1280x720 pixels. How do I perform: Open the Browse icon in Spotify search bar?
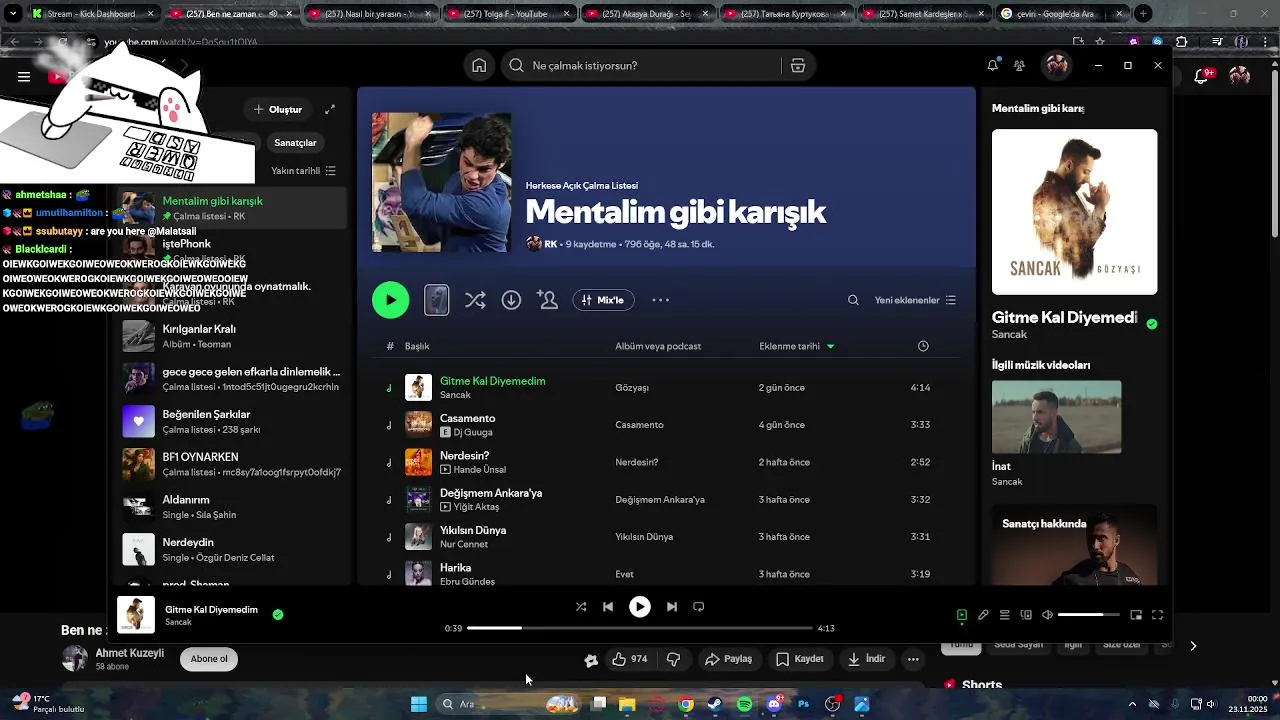tap(798, 65)
